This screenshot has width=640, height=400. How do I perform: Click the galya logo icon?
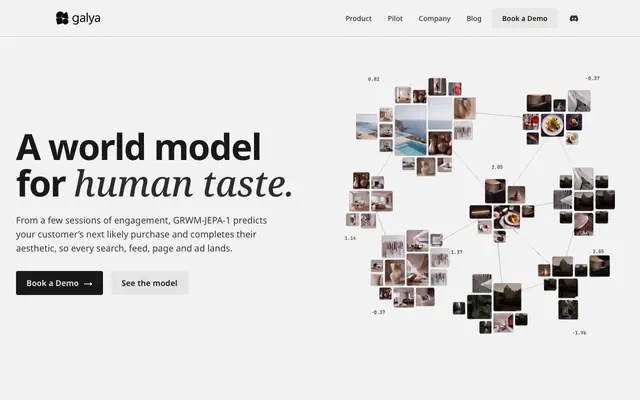tap(62, 18)
